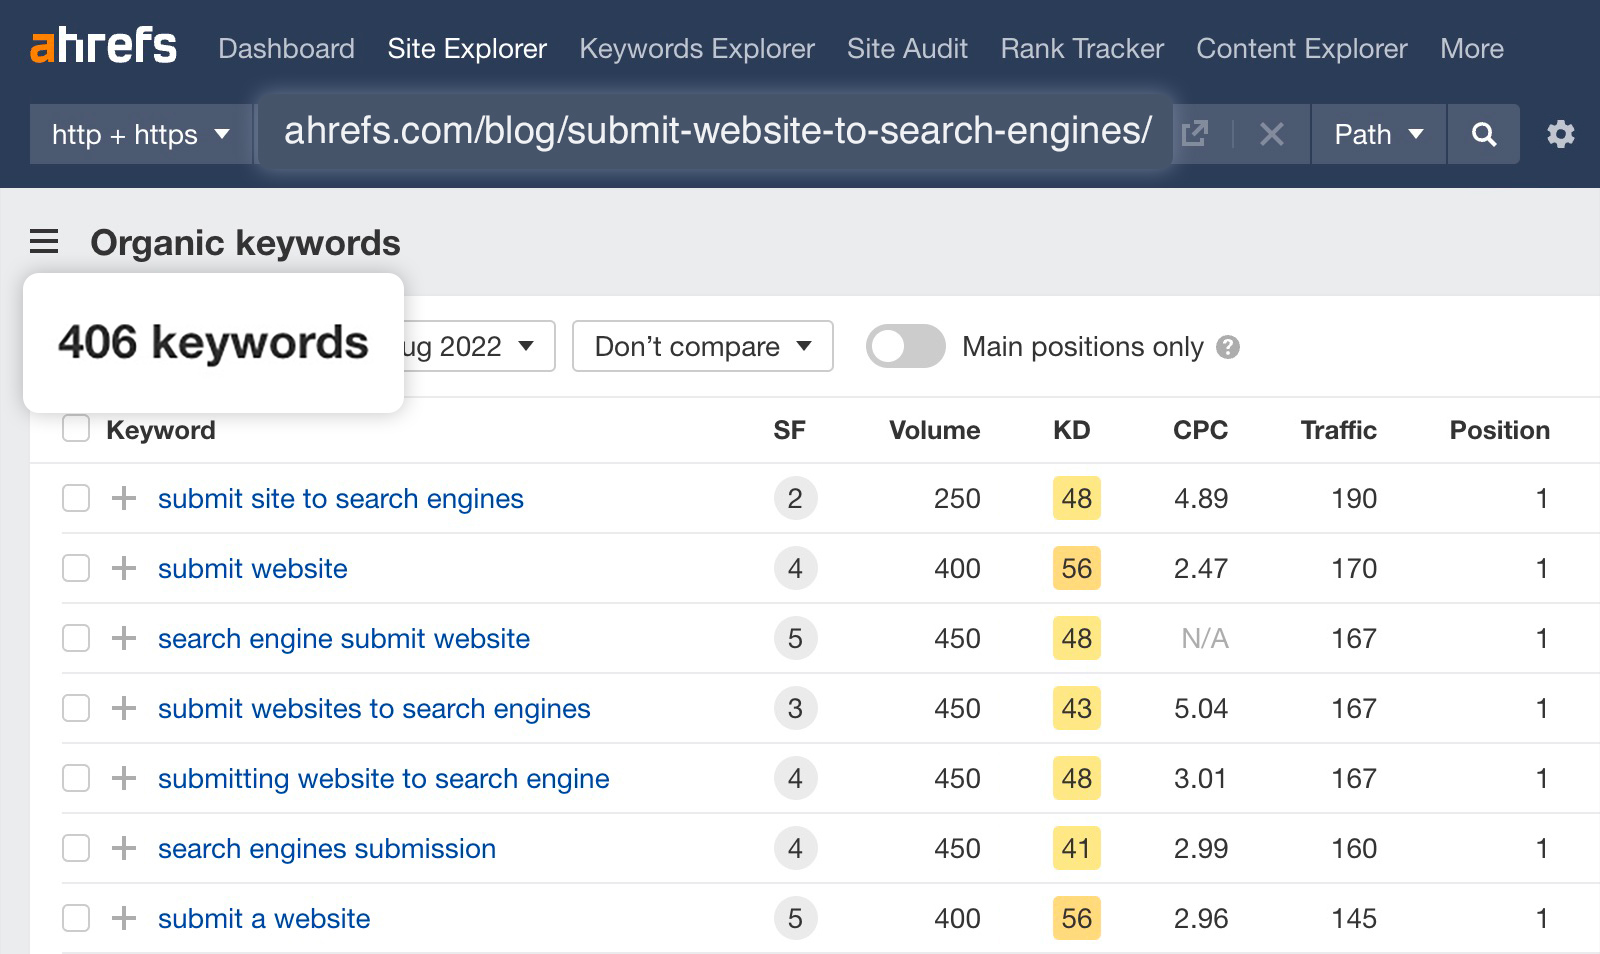1600x954 pixels.
Task: Check the 'submit site to search engines' row checkbox
Action: 75,498
